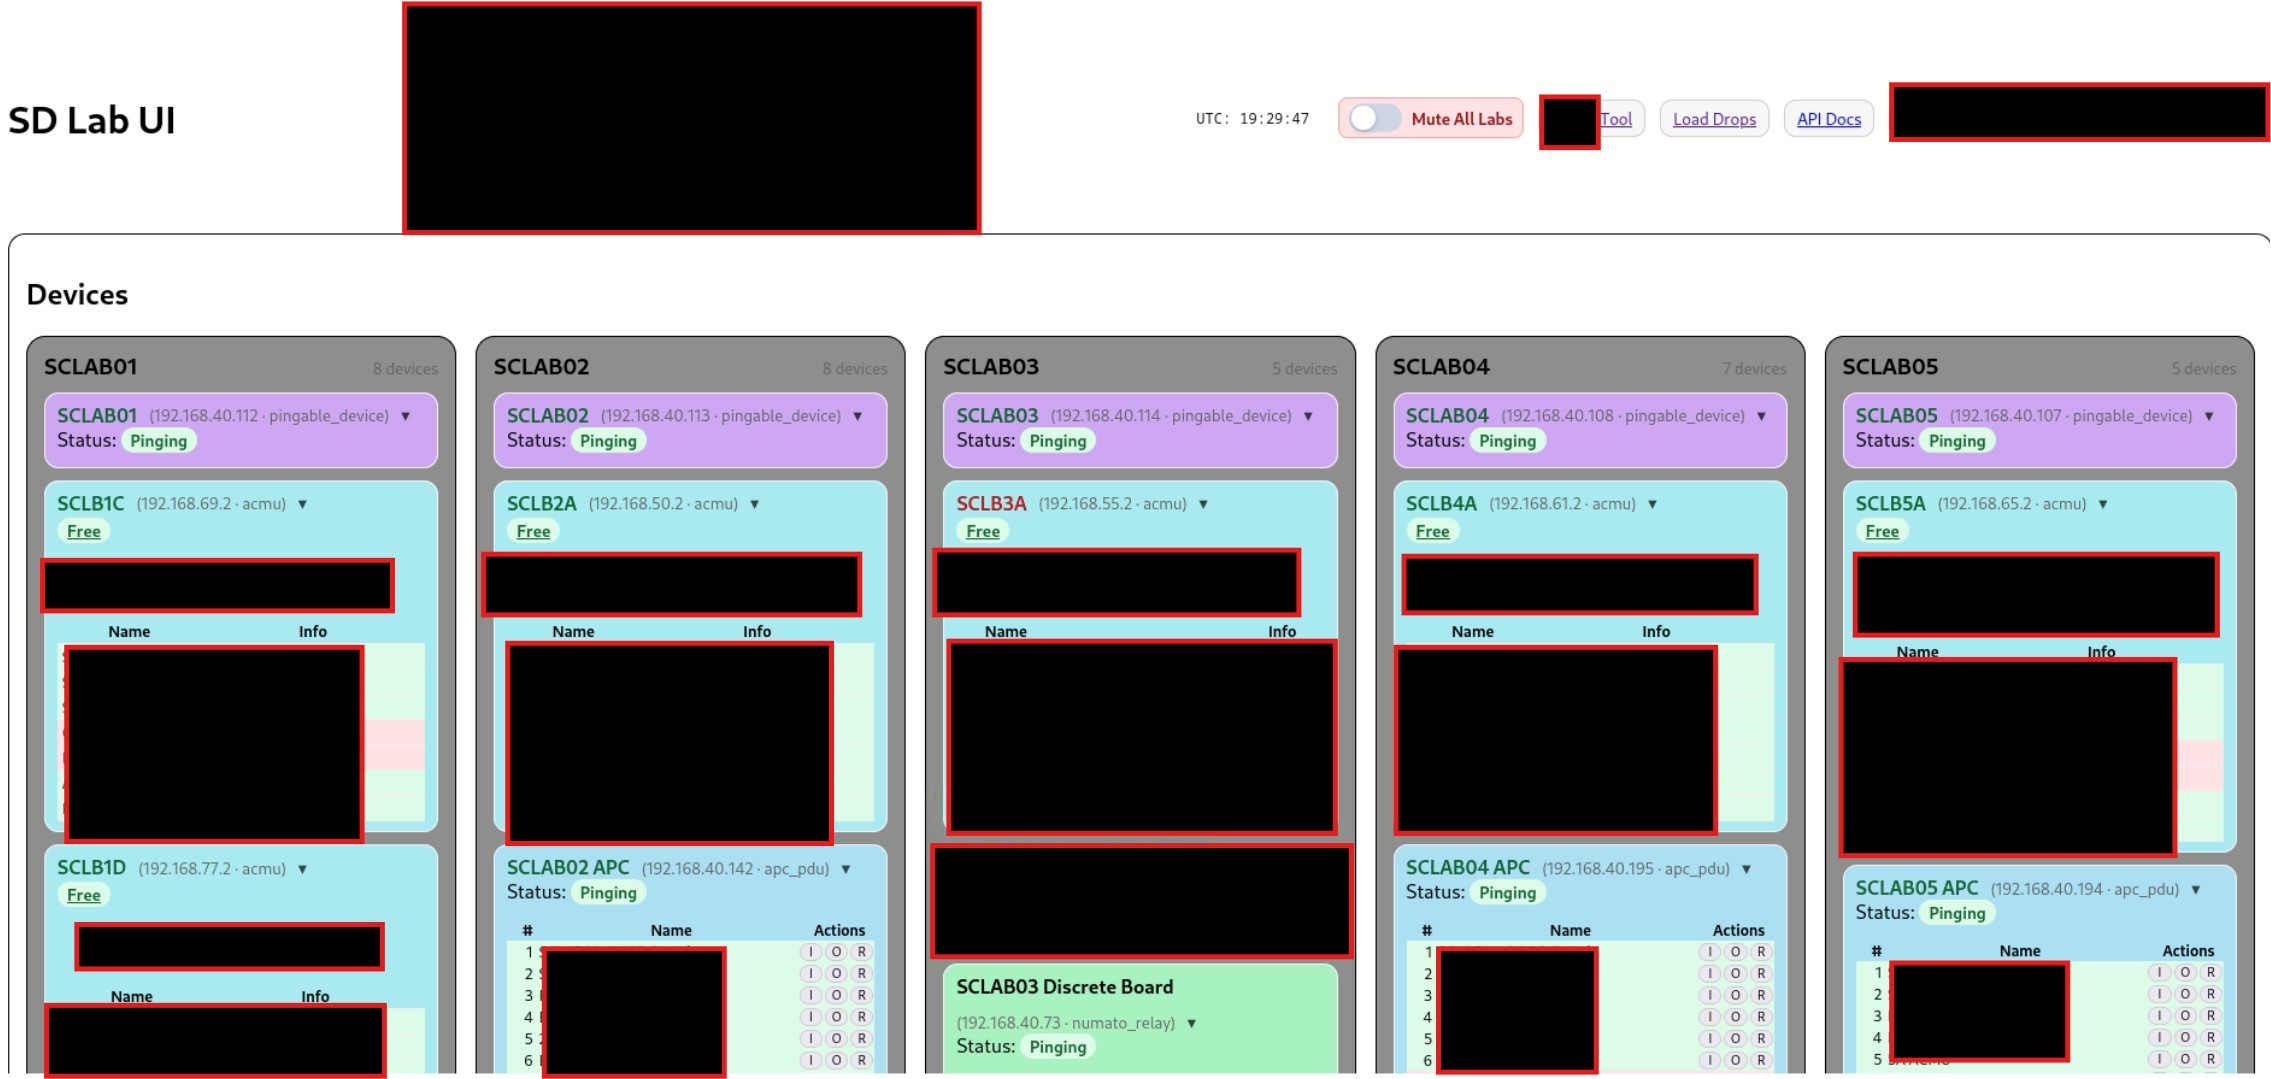
Task: Power on outlet 2 of SCLAB04 APC
Action: click(1710, 973)
